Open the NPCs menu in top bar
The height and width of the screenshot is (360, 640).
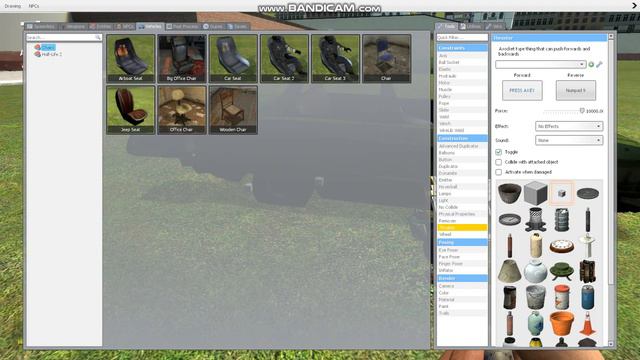[34, 6]
